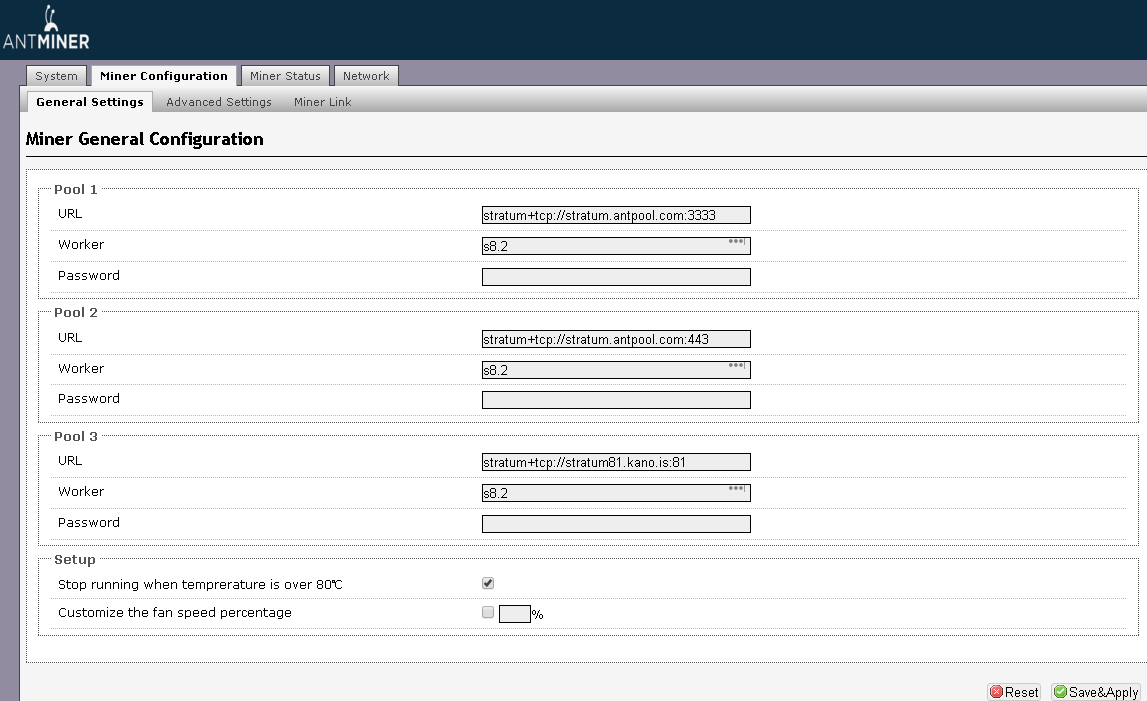Click the Reset button
Screen dimensions: 1147x701
1015,692
